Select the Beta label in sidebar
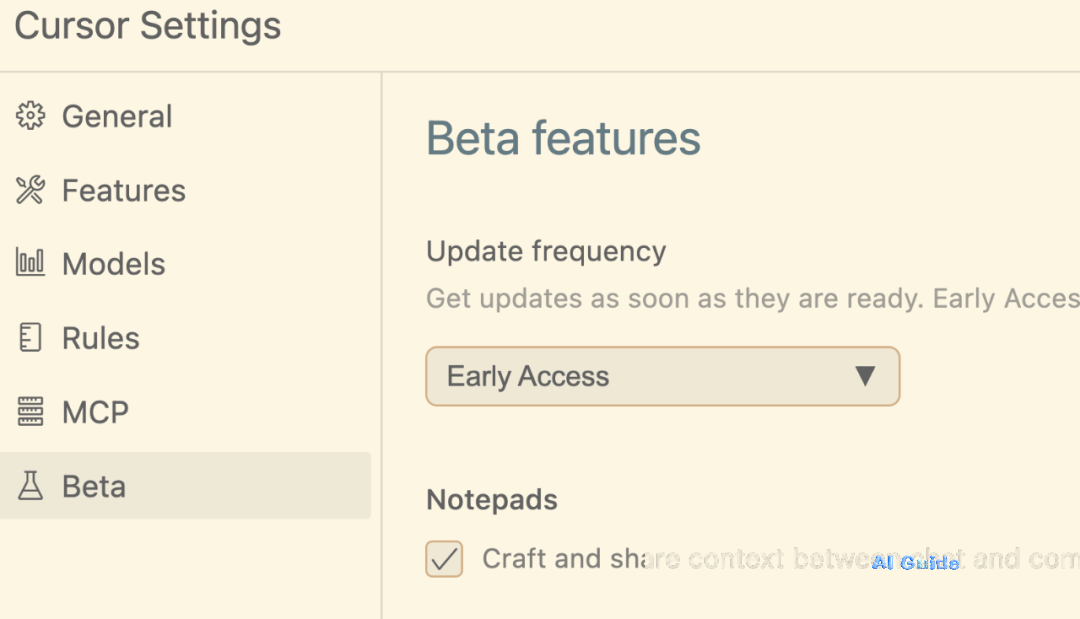Screen dimensions: 1080x619 tap(94, 486)
